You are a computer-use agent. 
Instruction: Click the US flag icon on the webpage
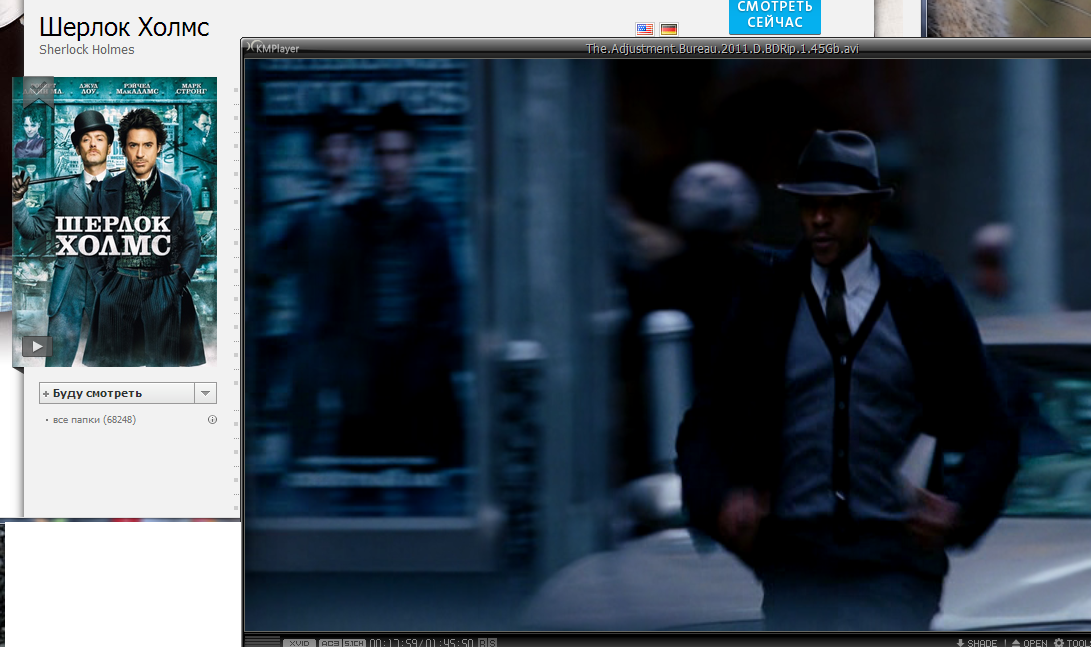point(645,29)
